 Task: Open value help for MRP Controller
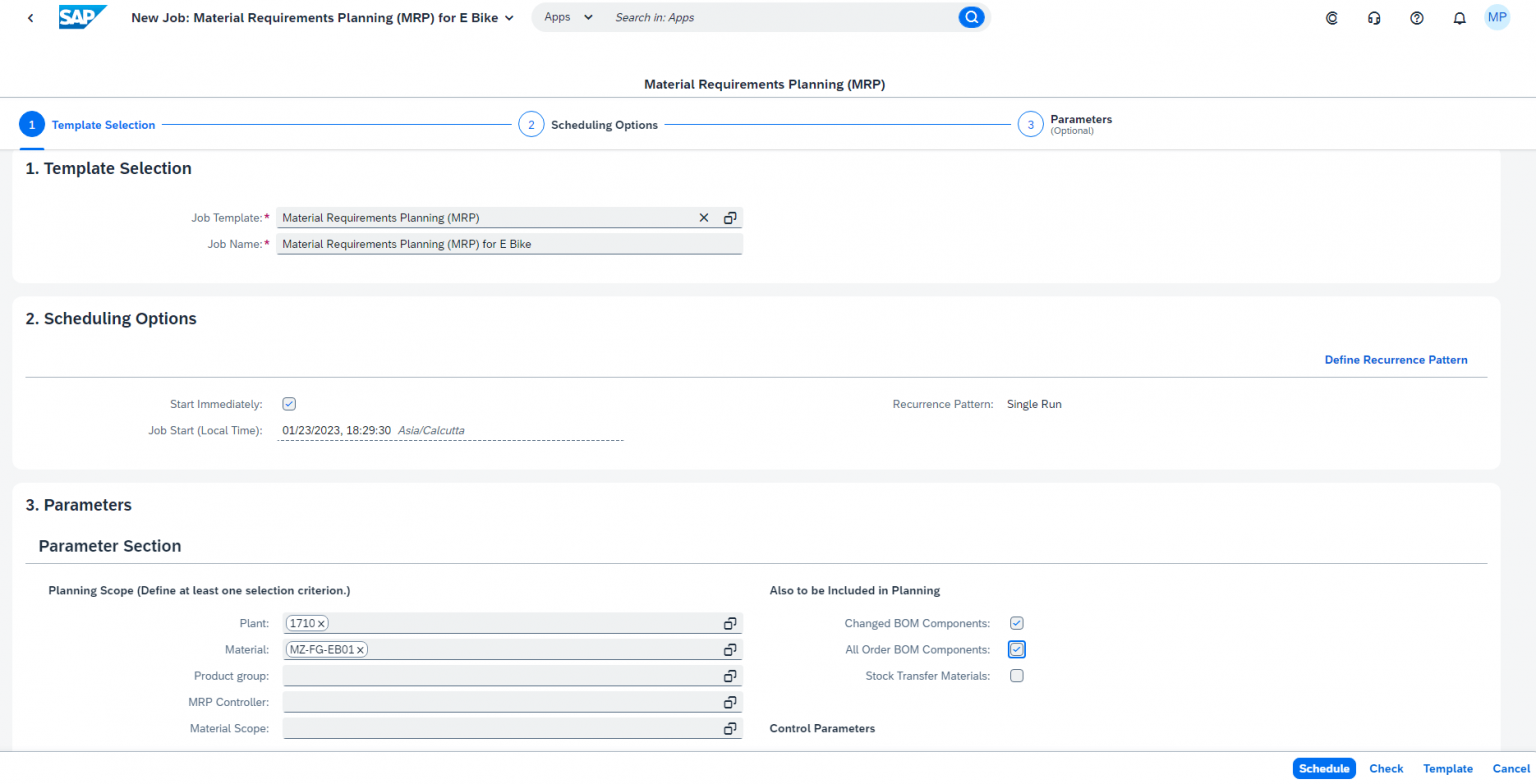(730, 702)
